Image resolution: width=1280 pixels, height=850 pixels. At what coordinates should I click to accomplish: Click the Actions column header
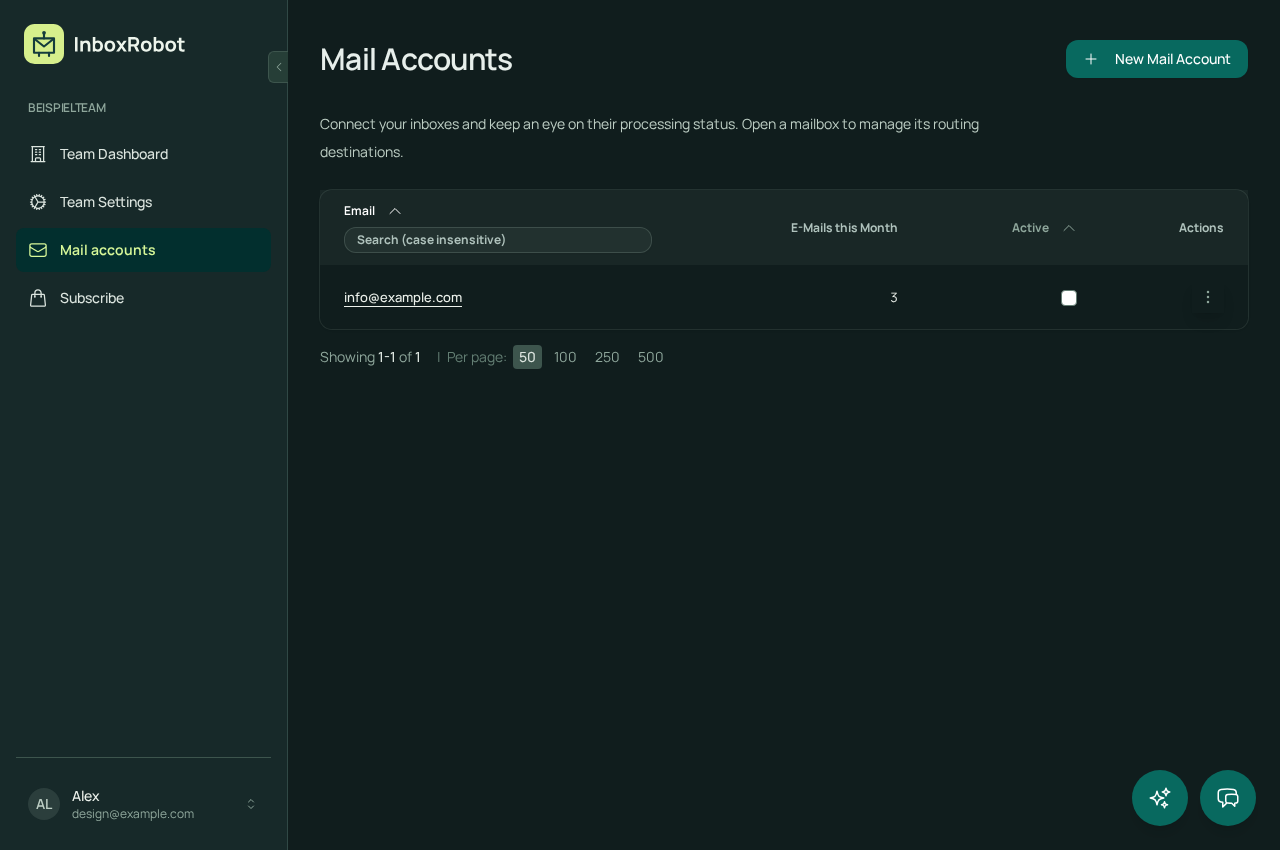coord(1201,228)
